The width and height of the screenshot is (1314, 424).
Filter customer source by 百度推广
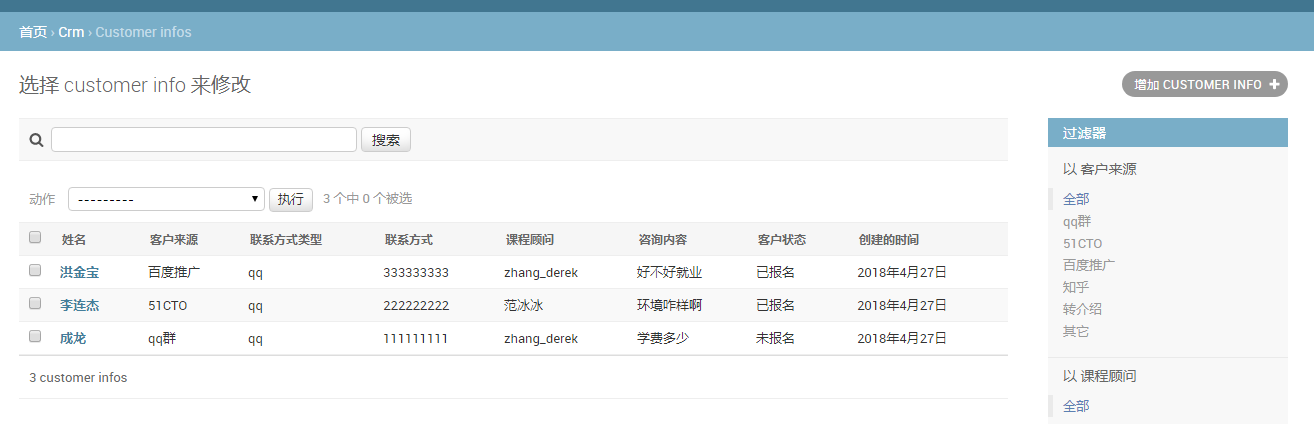(1089, 265)
